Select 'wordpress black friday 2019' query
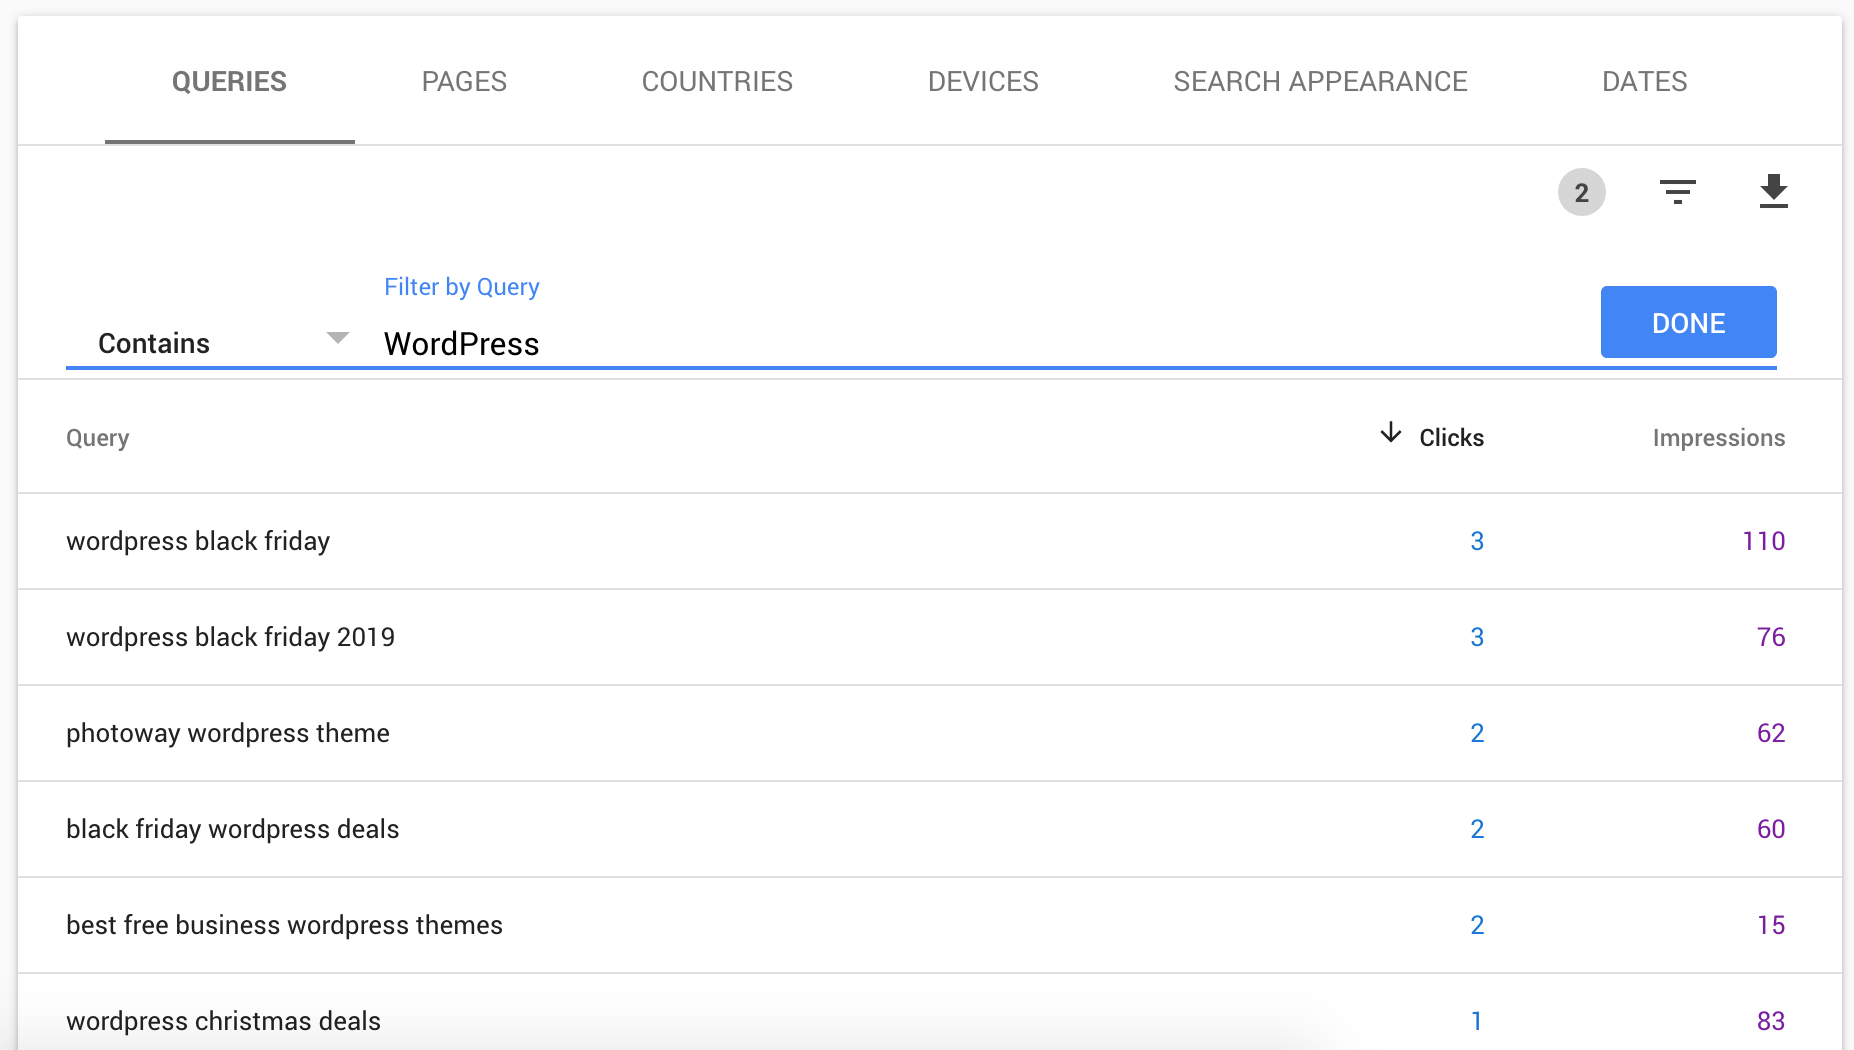Image resolution: width=1854 pixels, height=1050 pixels. [x=930, y=637]
